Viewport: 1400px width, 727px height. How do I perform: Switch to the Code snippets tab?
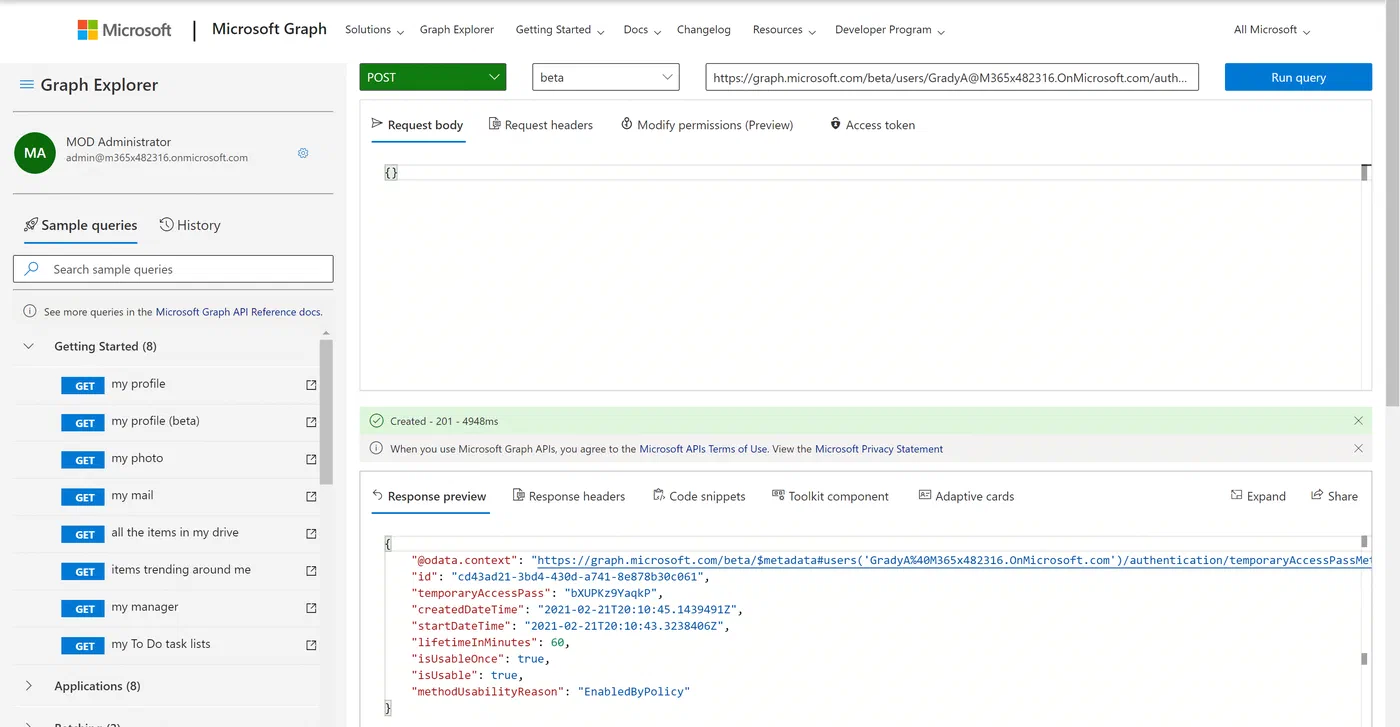click(699, 496)
